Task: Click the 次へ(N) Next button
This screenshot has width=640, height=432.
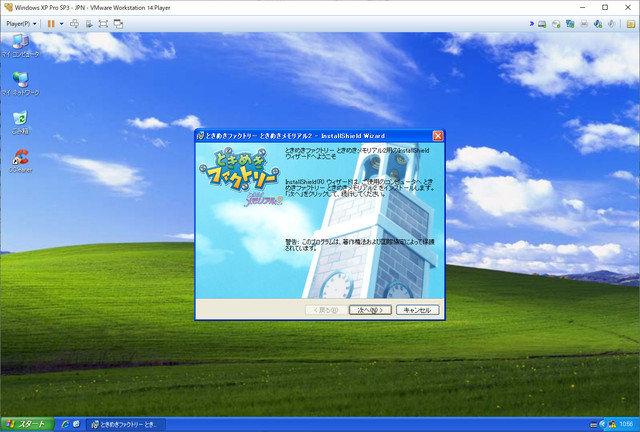Action: 370,310
